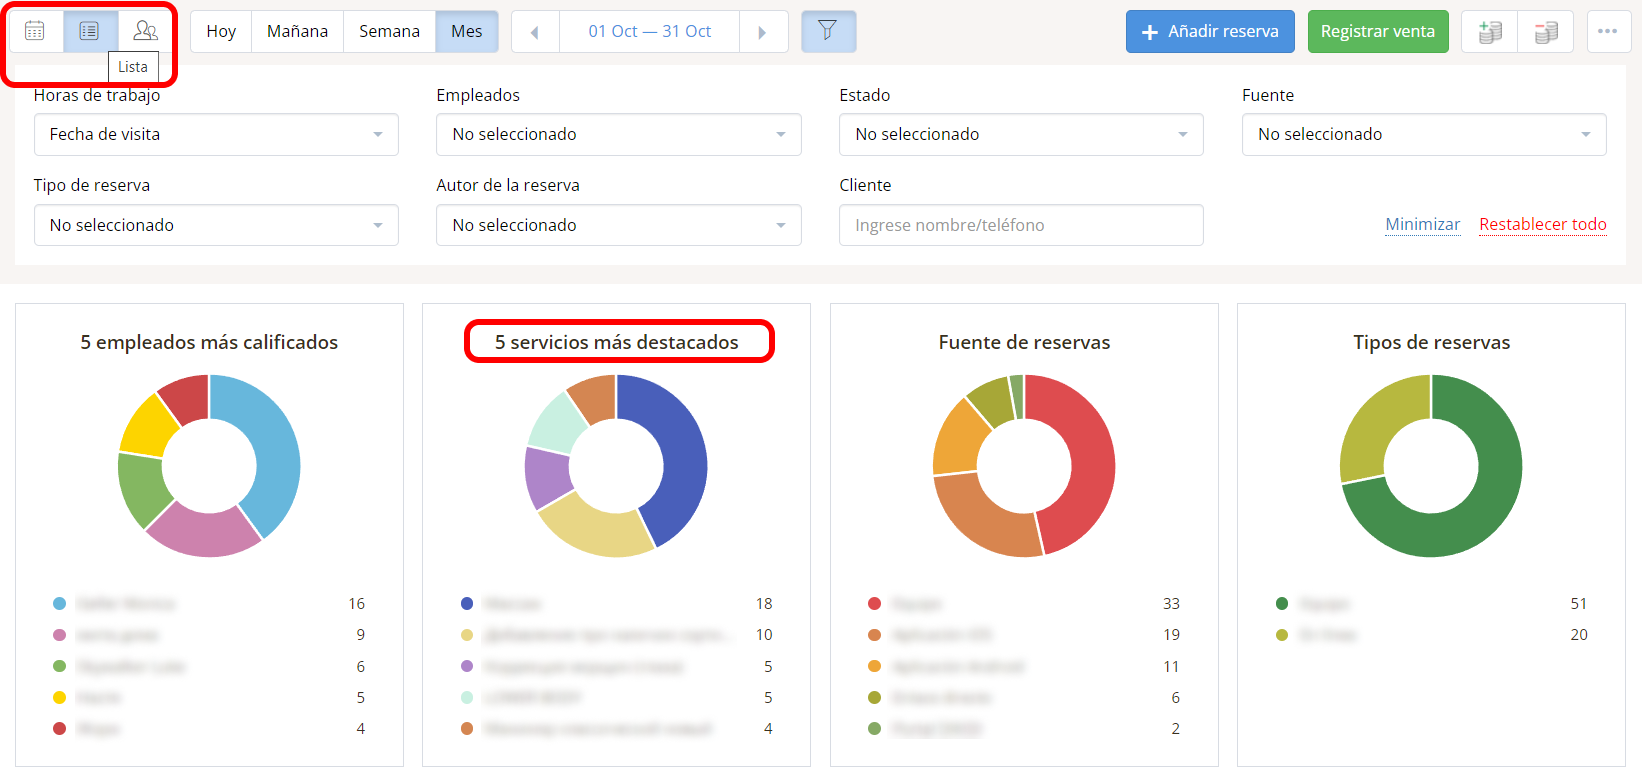Open the Autor de la reserva dropdown
This screenshot has width=1642, height=781.
coord(619,225)
